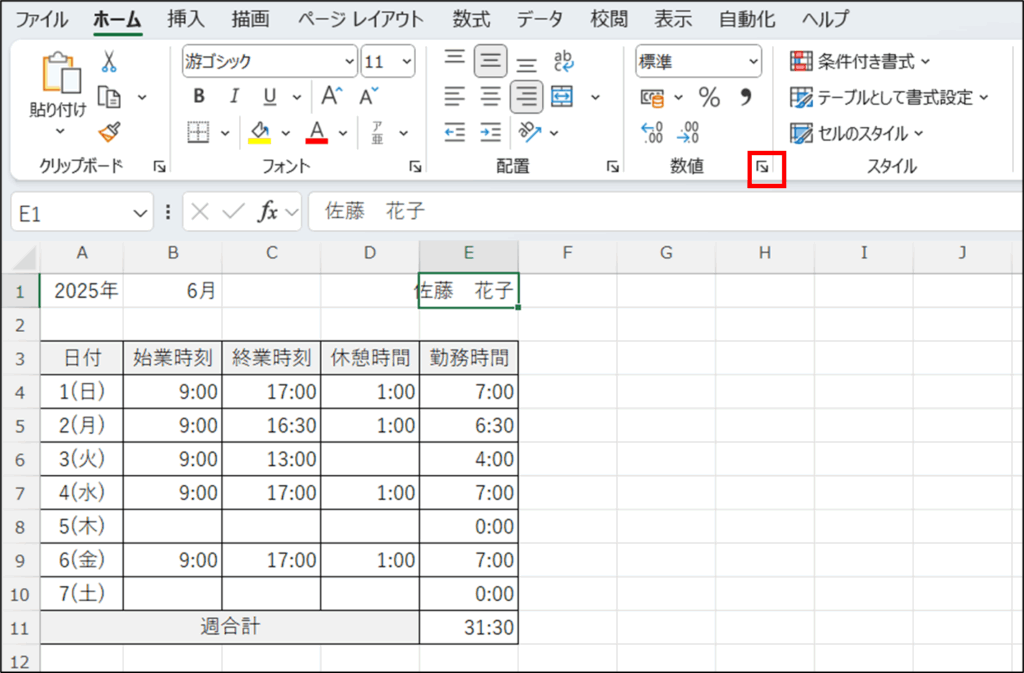Open the number format dialog launcher
Screen dimensions: 1024x673
tap(763, 168)
